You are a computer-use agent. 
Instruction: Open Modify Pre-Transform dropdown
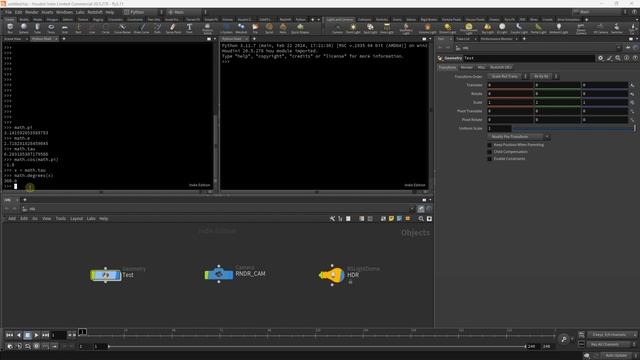pos(518,137)
